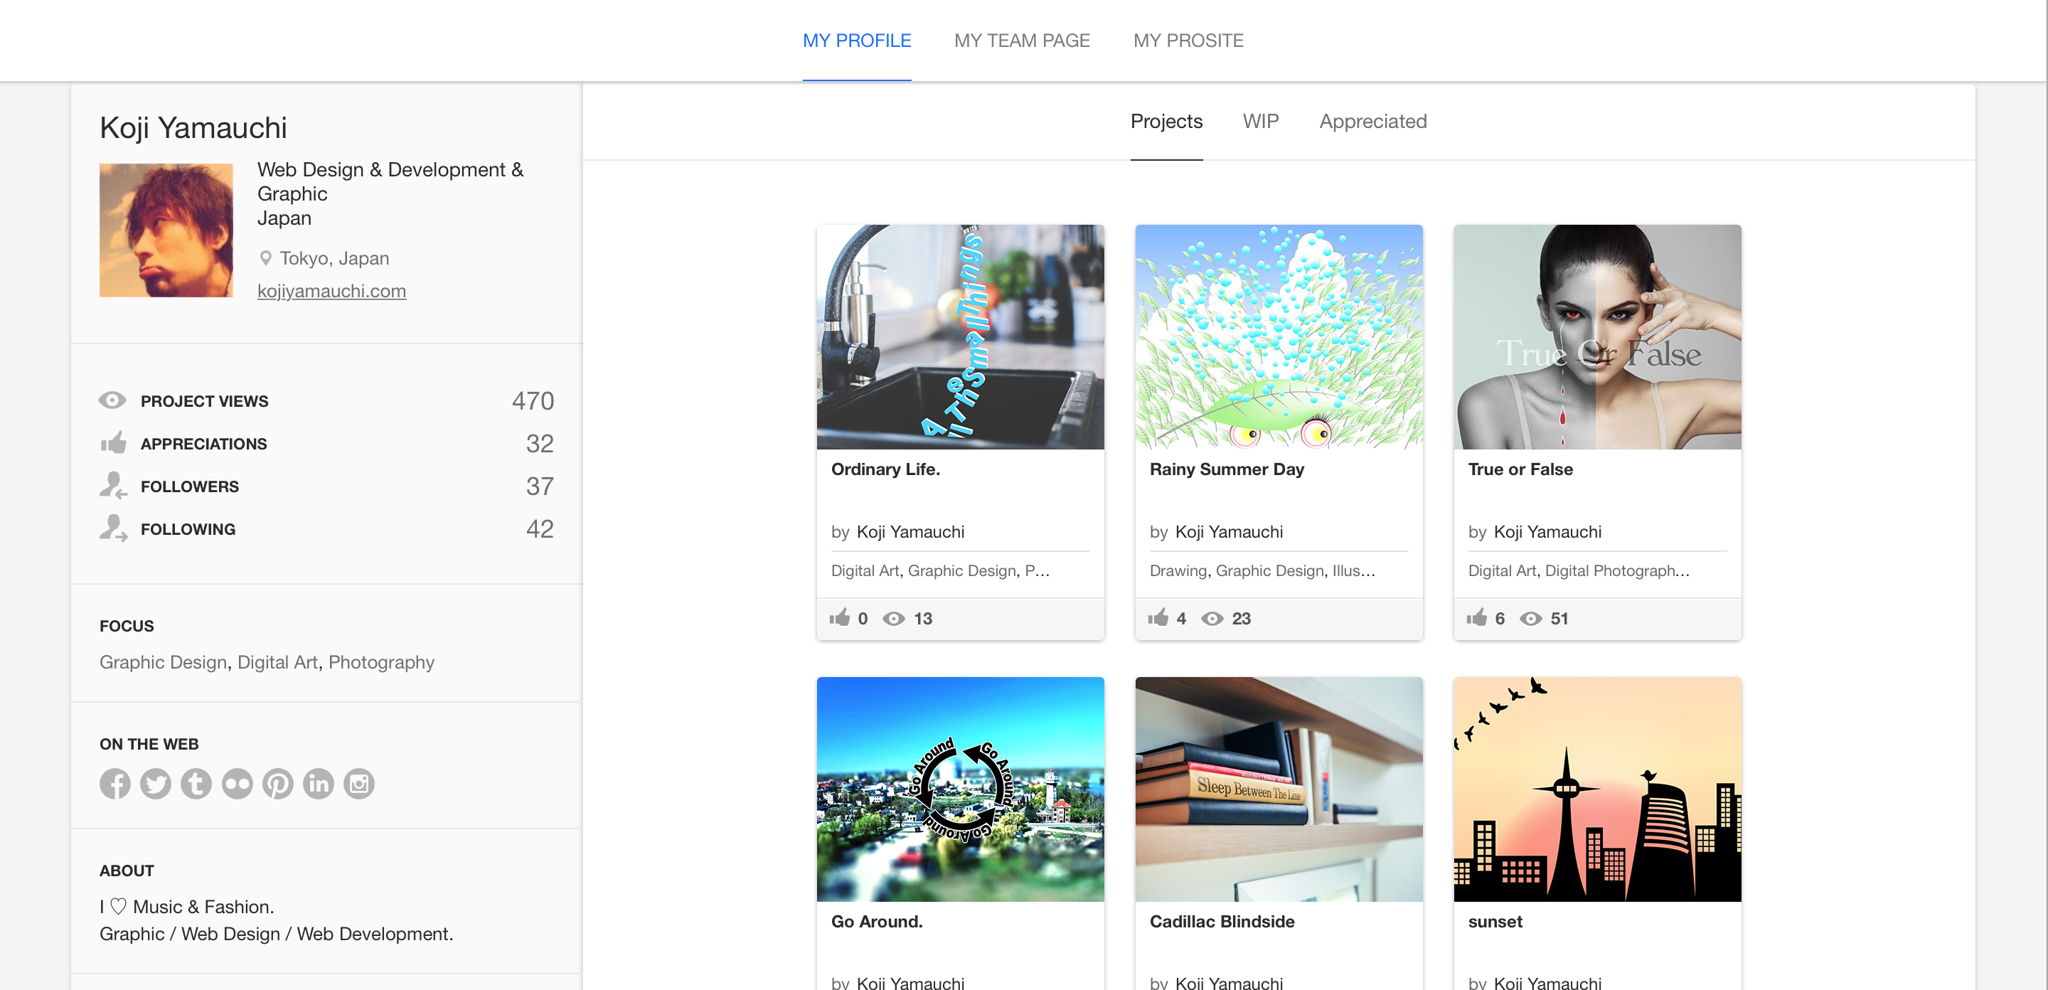Open the Ordinary Life. project title

886,469
